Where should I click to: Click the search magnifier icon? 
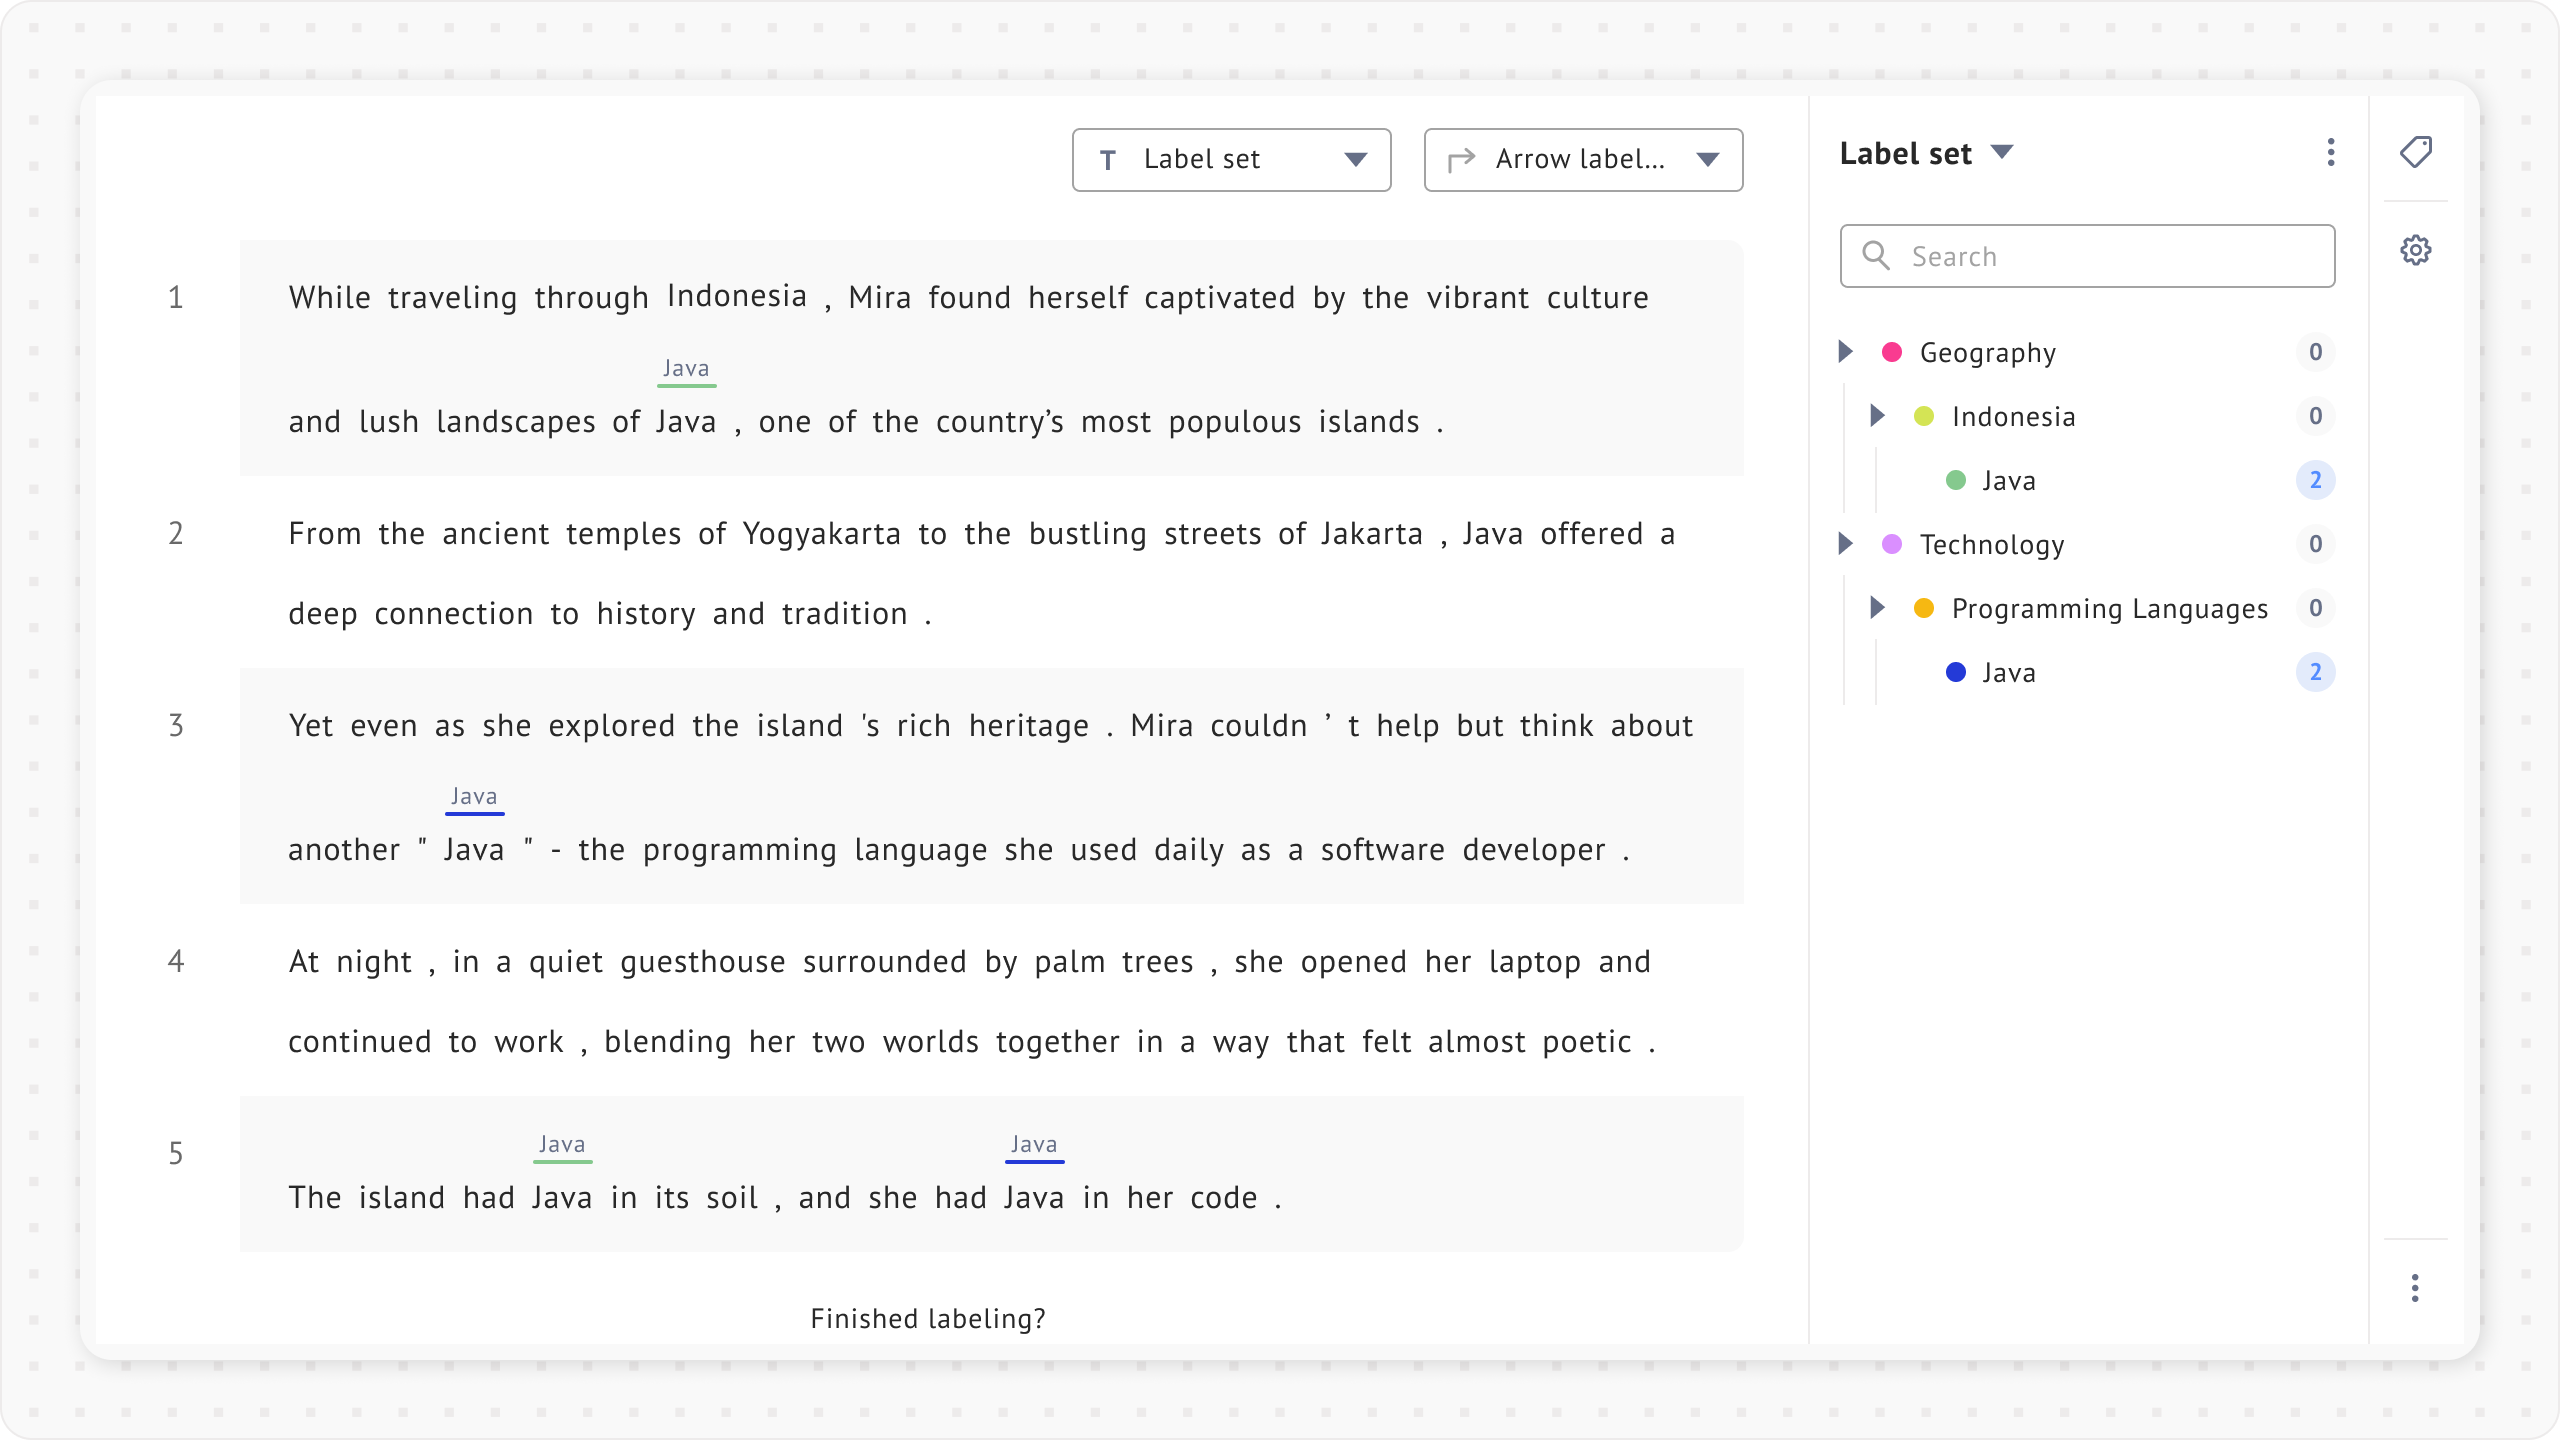point(1876,256)
